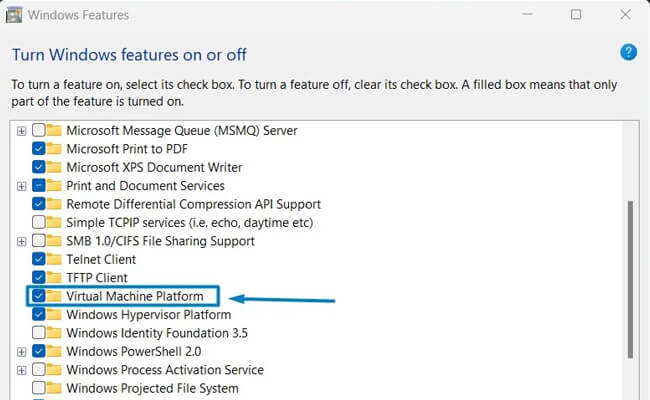Maximize the Windows Features window

pos(576,15)
